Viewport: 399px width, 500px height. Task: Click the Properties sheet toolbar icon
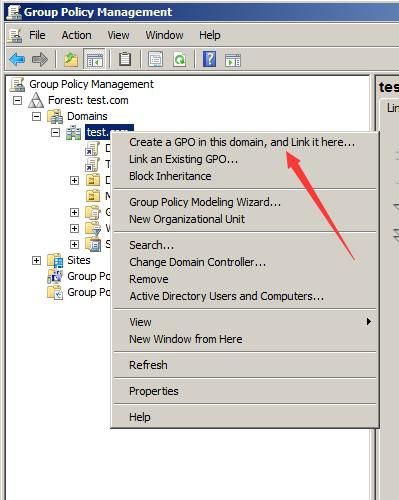pyautogui.click(x=155, y=60)
